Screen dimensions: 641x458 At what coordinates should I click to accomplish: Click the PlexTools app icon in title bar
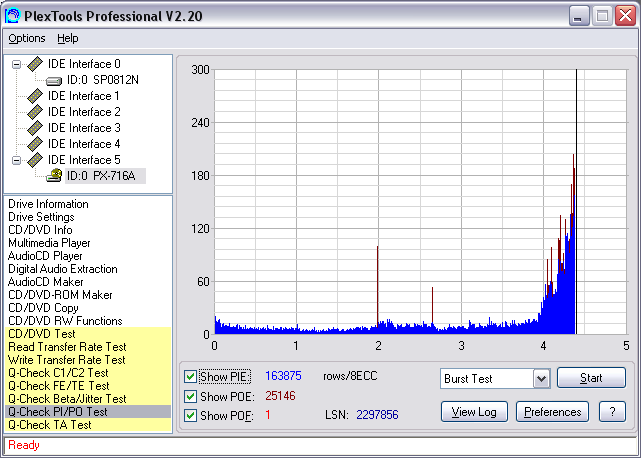click(x=13, y=16)
